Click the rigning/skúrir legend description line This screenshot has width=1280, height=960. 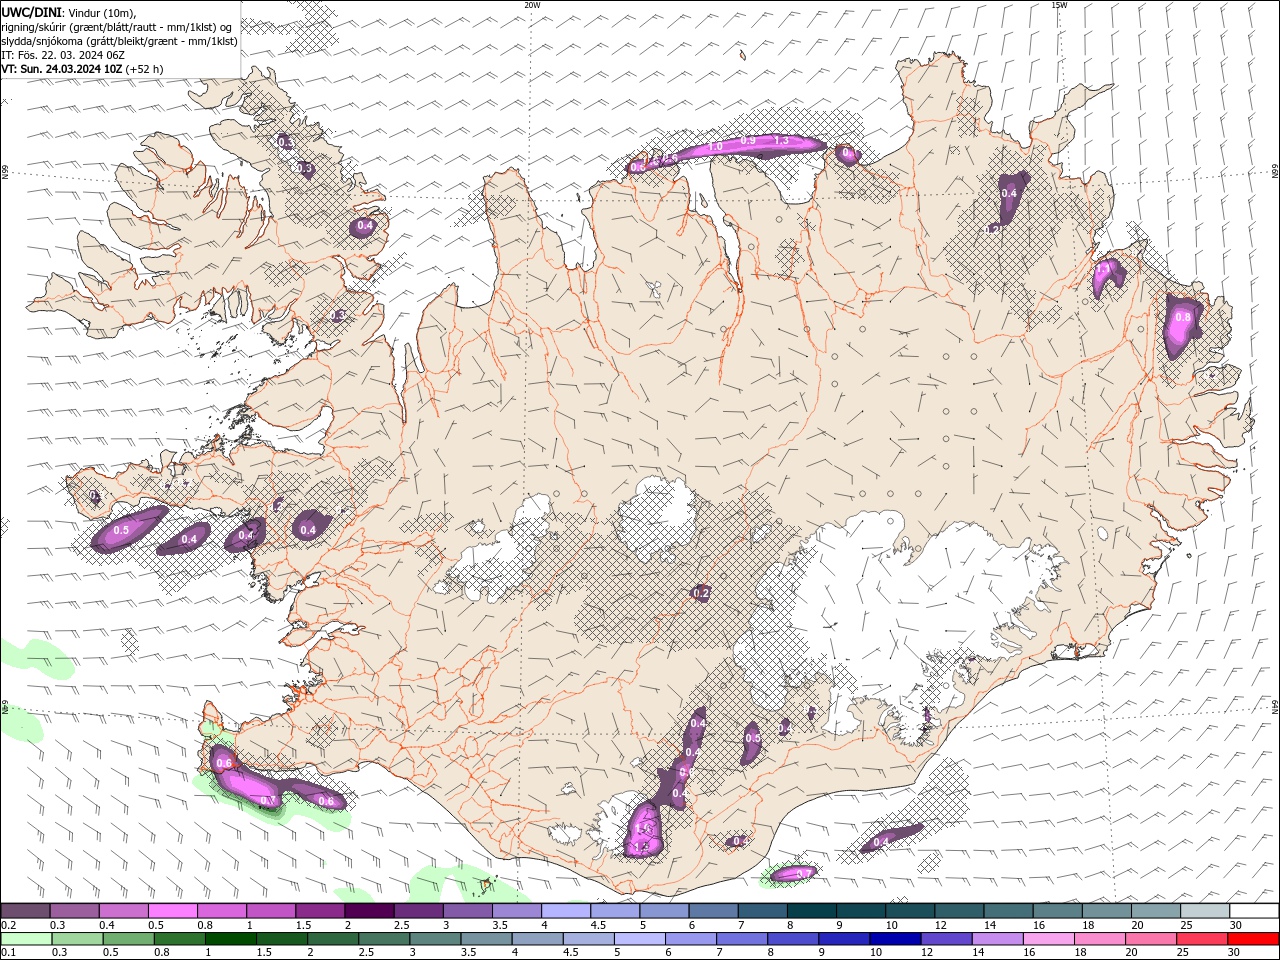pos(118,27)
